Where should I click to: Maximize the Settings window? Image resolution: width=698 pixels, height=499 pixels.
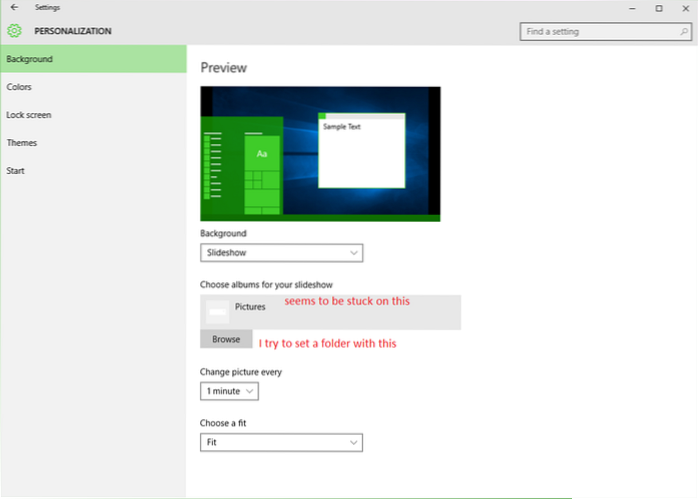coord(658,8)
